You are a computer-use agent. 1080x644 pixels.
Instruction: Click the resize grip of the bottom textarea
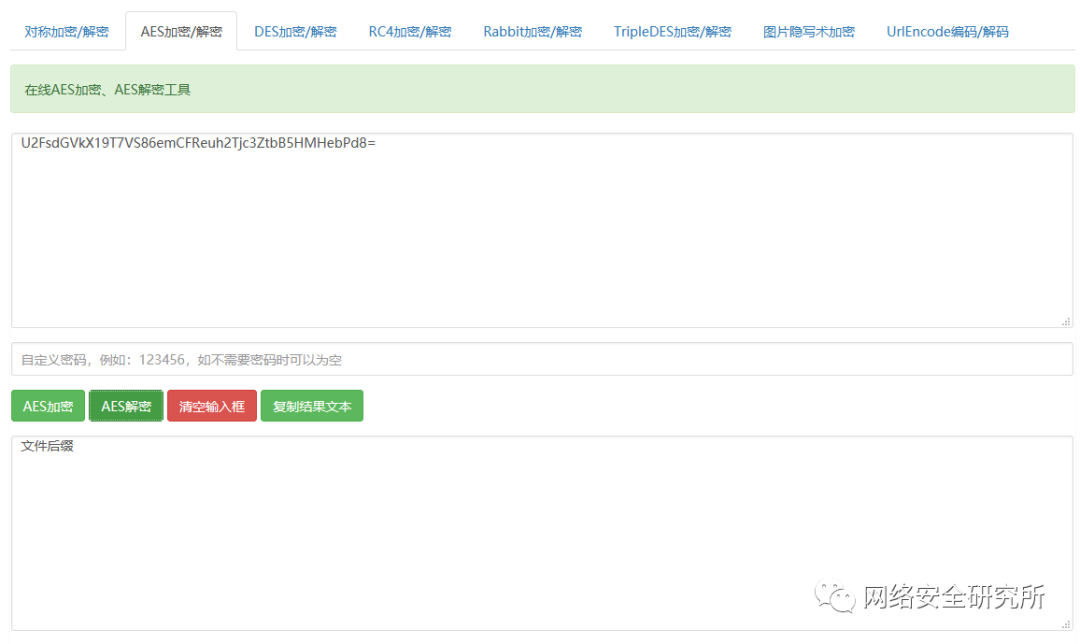pyautogui.click(x=1066, y=626)
